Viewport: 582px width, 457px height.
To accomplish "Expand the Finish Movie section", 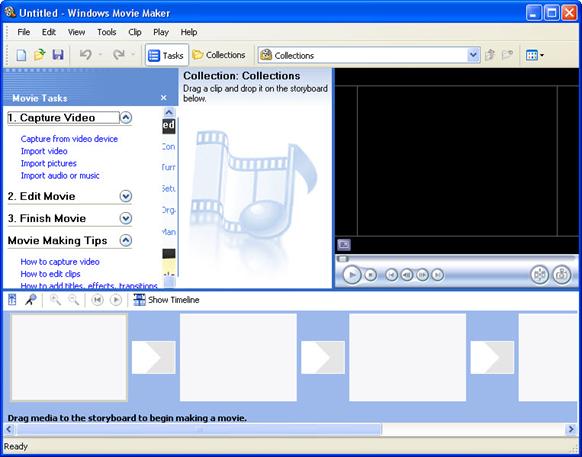I will coord(126,218).
